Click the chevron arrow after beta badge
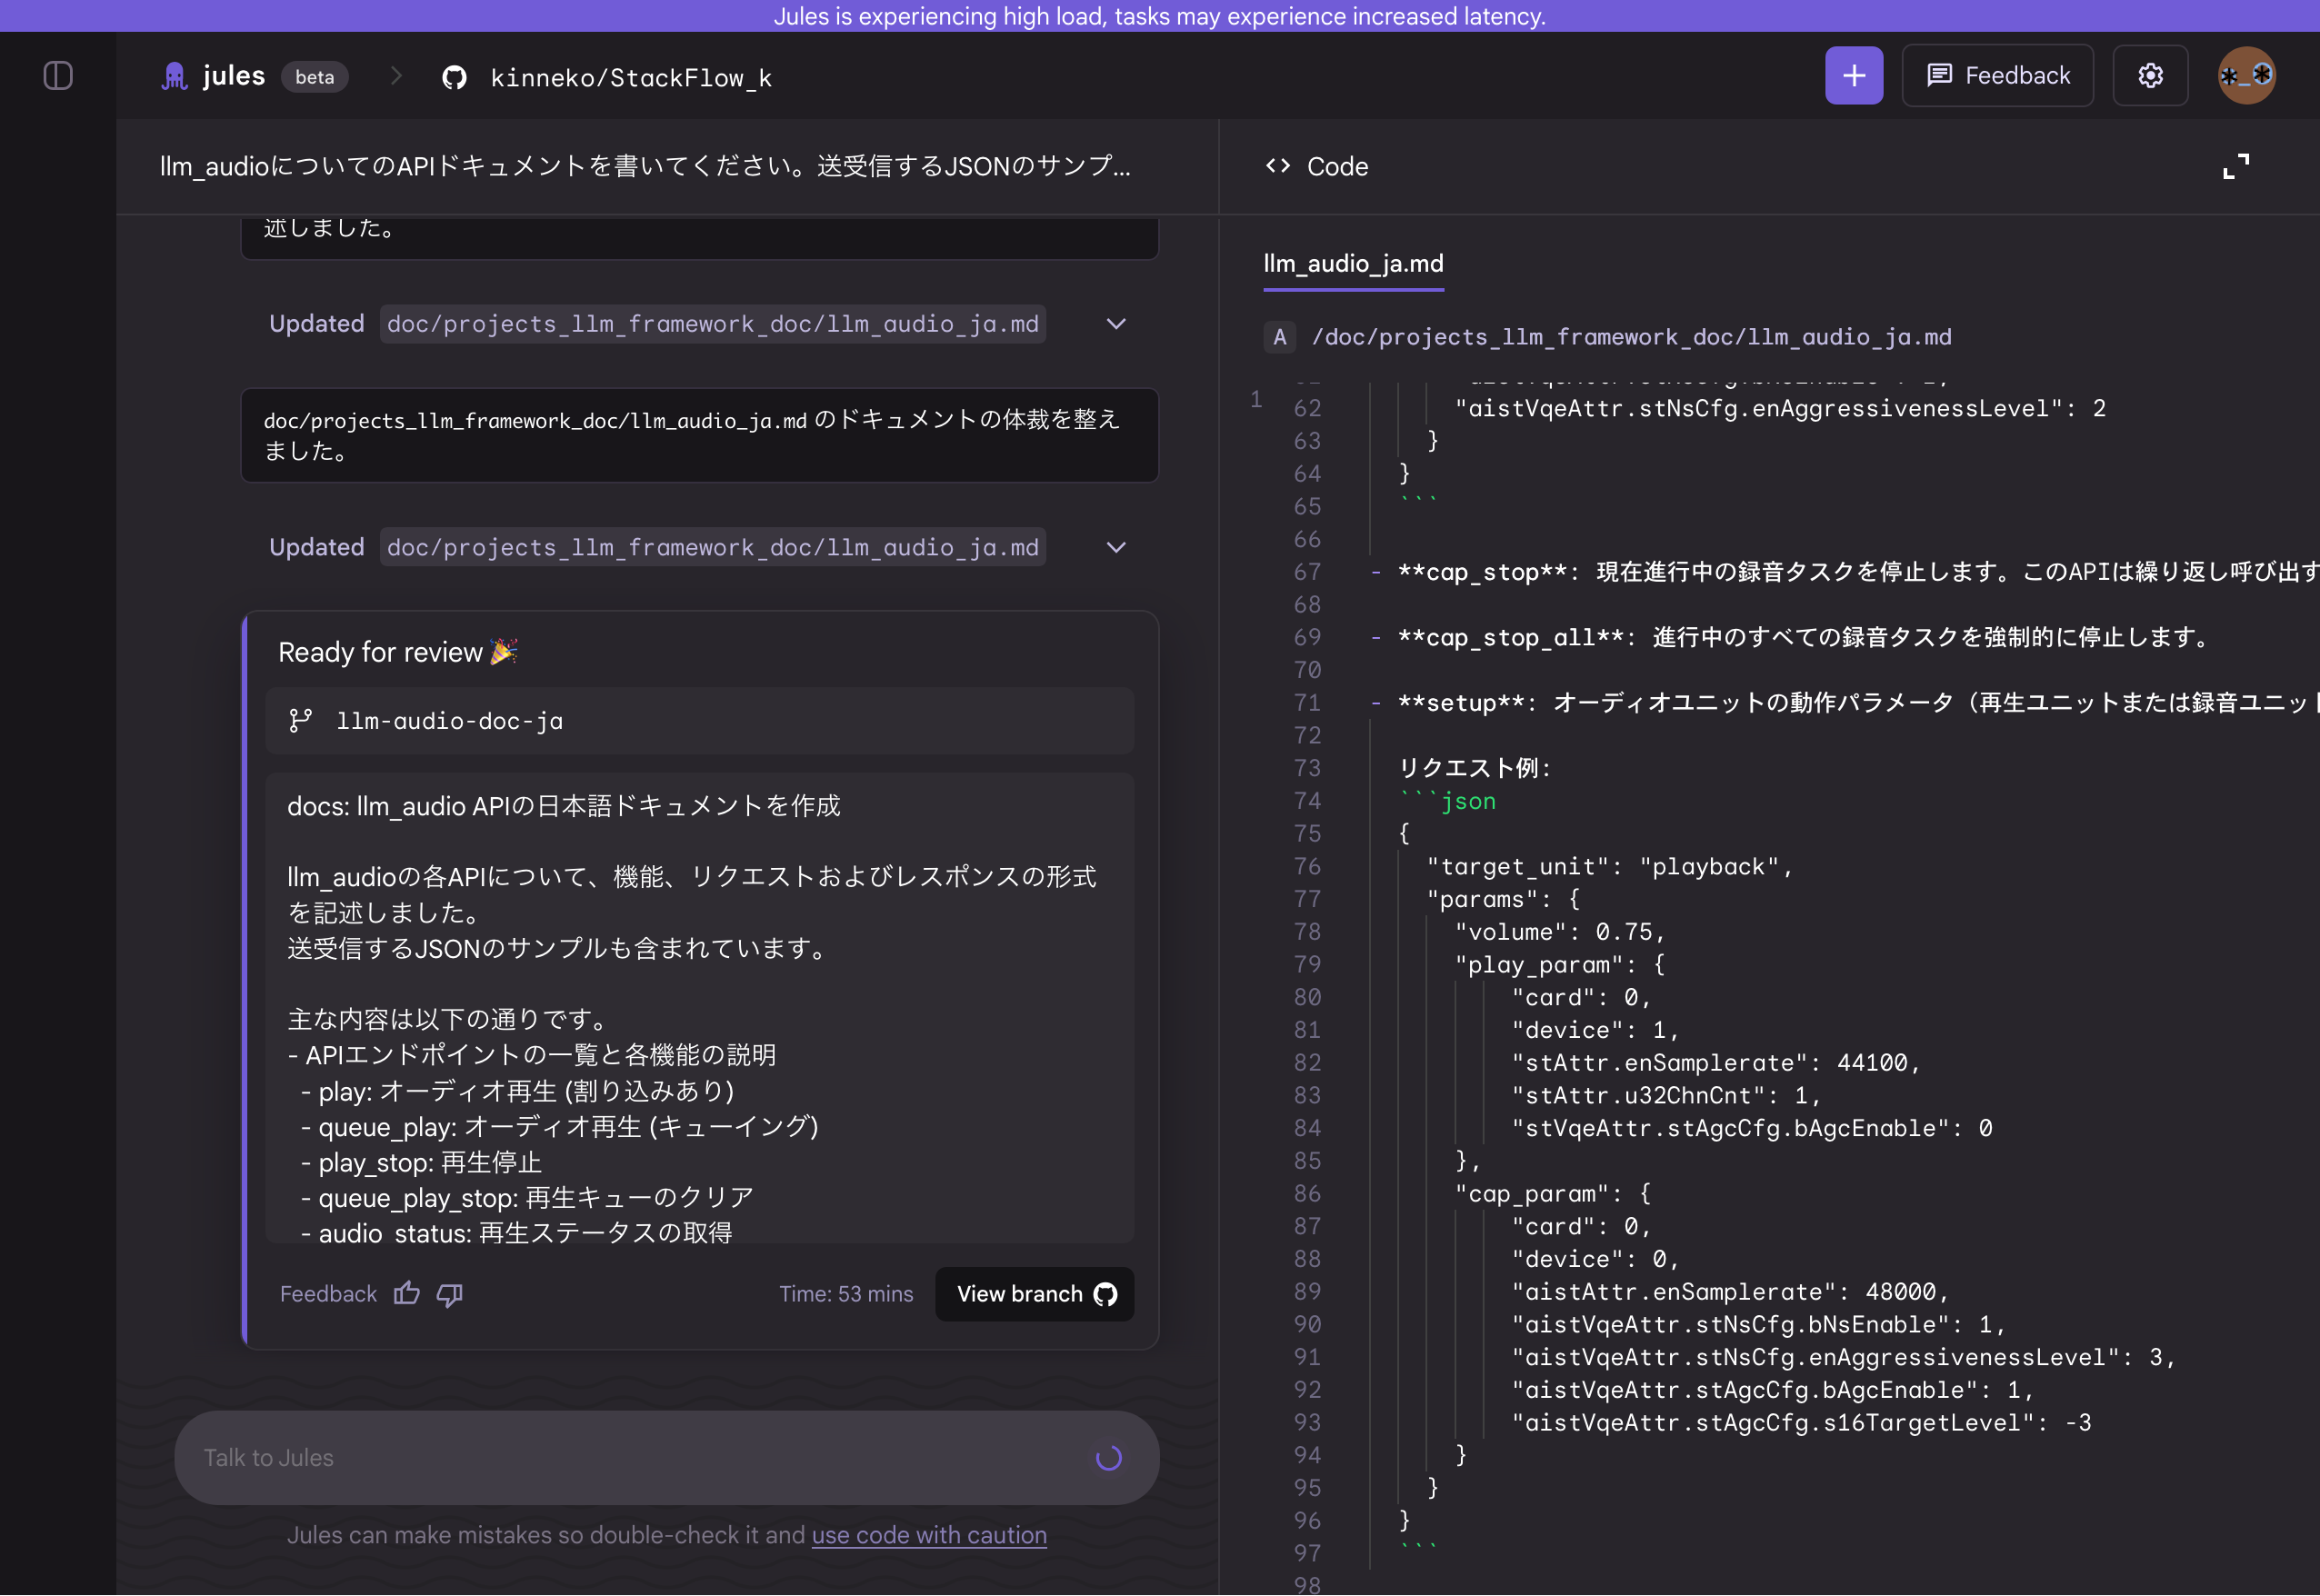The image size is (2320, 1596). pos(396,76)
